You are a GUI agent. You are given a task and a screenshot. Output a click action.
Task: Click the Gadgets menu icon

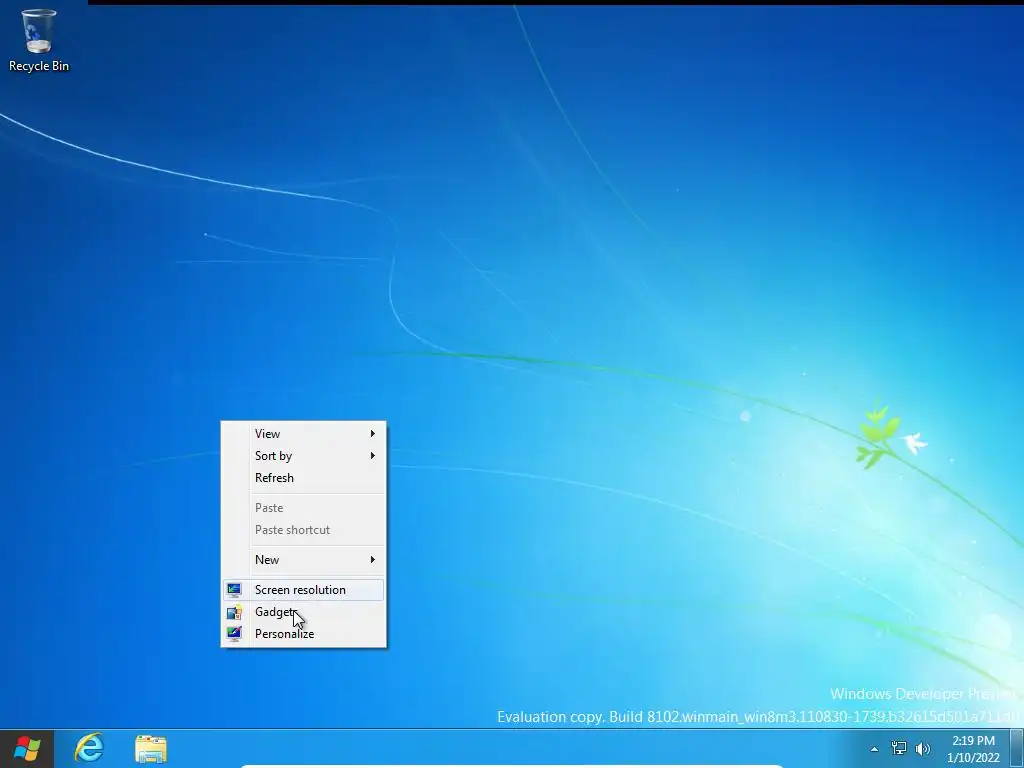(x=234, y=613)
